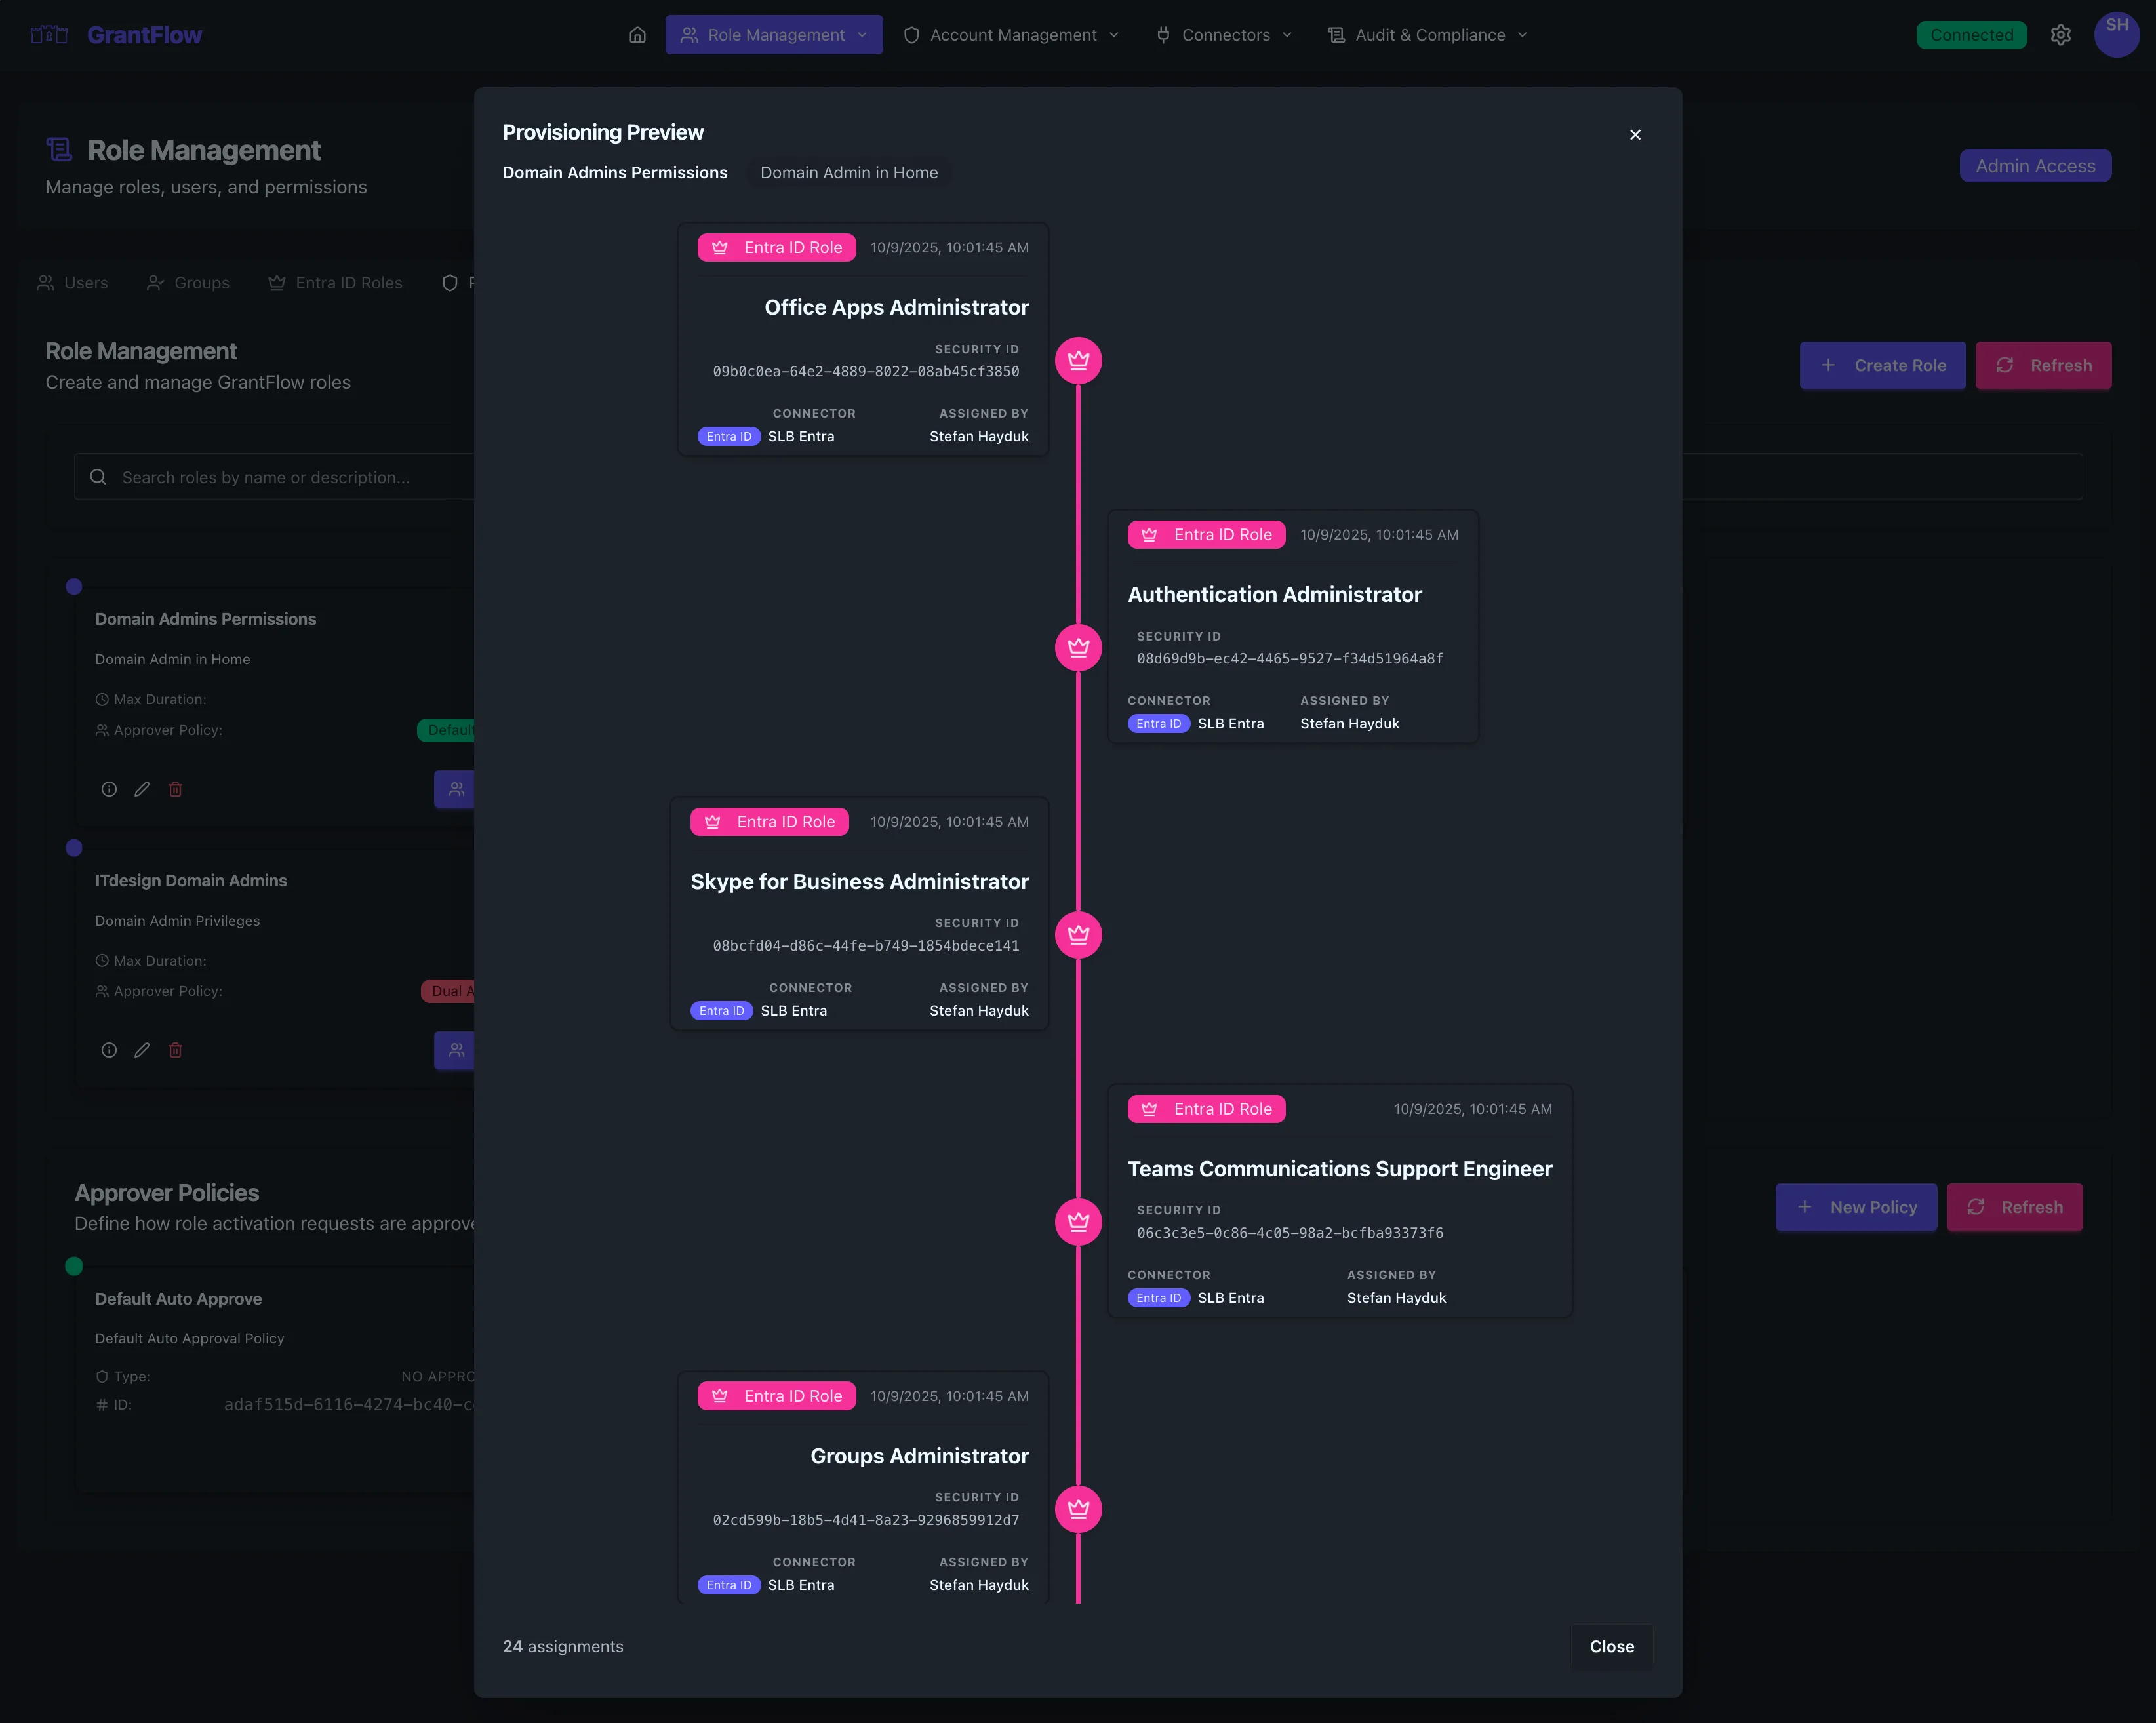Open the settings gear in the top bar
Image resolution: width=2156 pixels, height=1723 pixels.
coord(2061,34)
